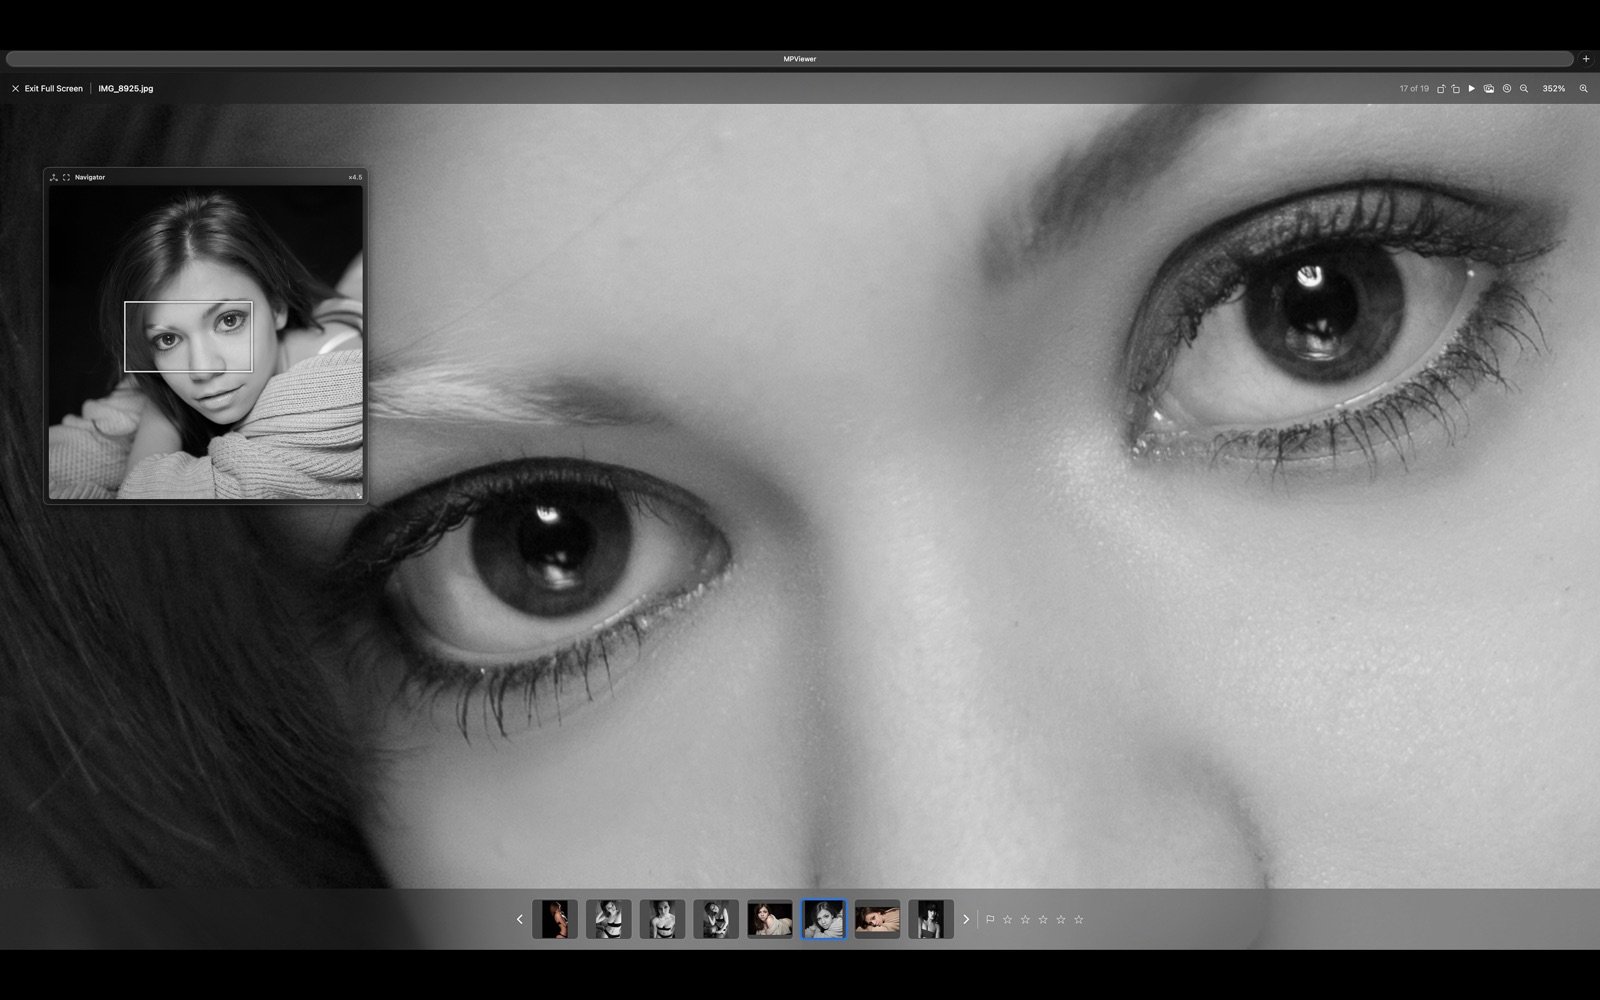Go to previous thumbnails in filmstrip
Viewport: 1600px width, 1000px height.
(519, 919)
